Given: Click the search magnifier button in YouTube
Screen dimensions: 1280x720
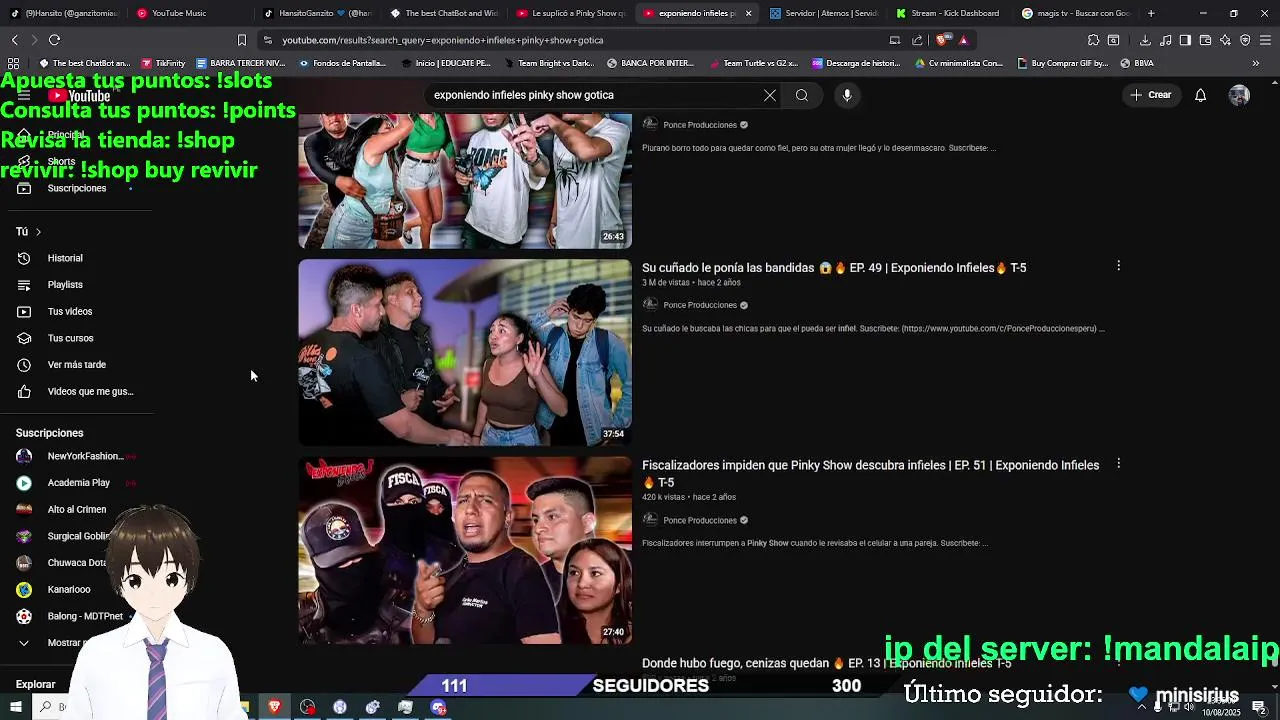Looking at the screenshot, I should pos(802,95).
